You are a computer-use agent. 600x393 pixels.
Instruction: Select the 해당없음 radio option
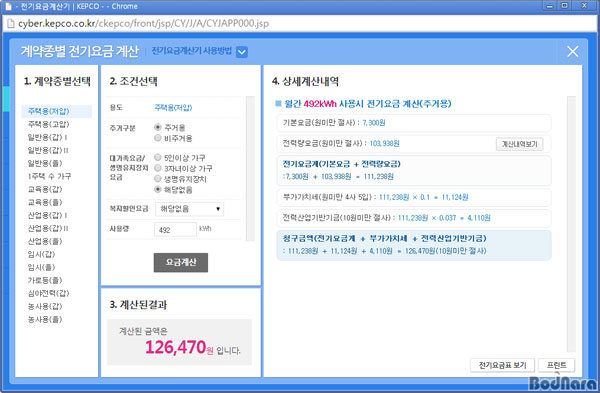(158, 189)
